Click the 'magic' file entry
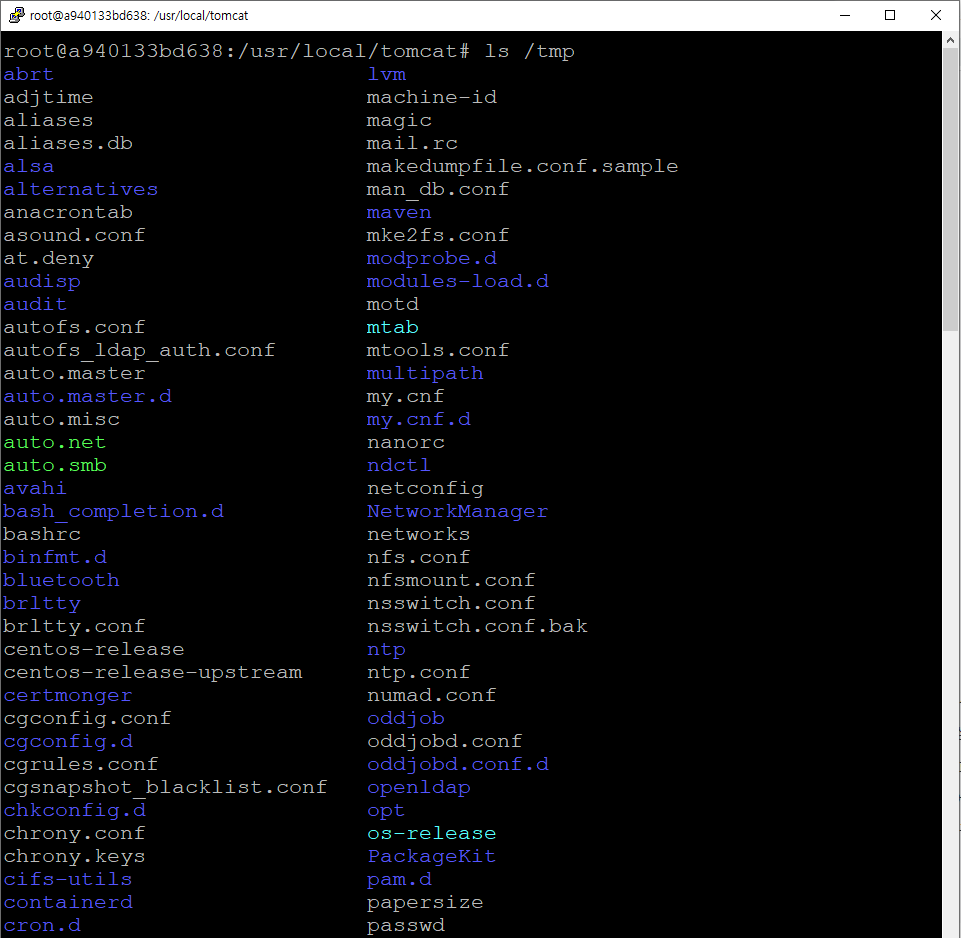Image resolution: width=961 pixels, height=938 pixels. tap(399, 121)
